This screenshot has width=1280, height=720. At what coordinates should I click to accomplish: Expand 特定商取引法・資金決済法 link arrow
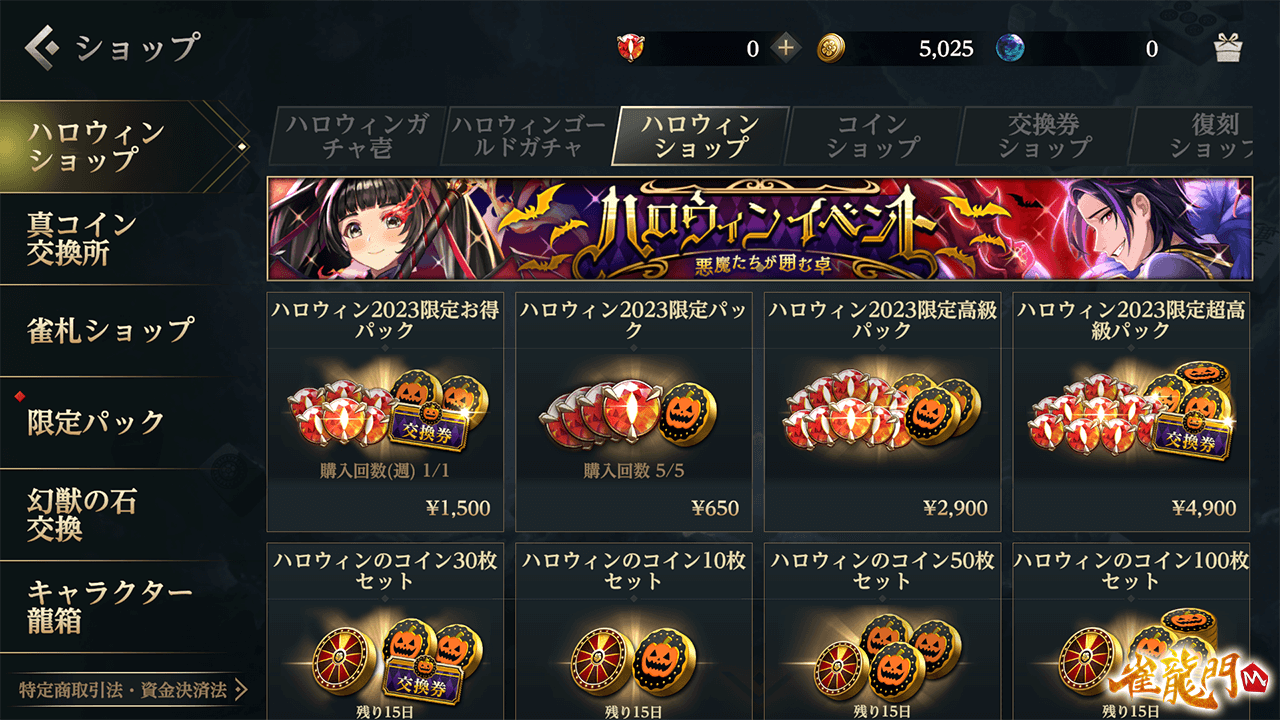coord(240,690)
